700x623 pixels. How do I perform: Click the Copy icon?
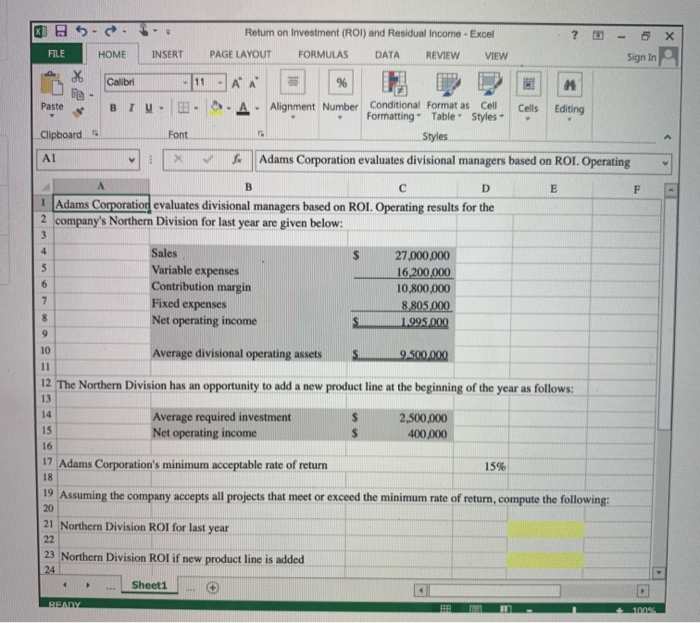[78, 94]
